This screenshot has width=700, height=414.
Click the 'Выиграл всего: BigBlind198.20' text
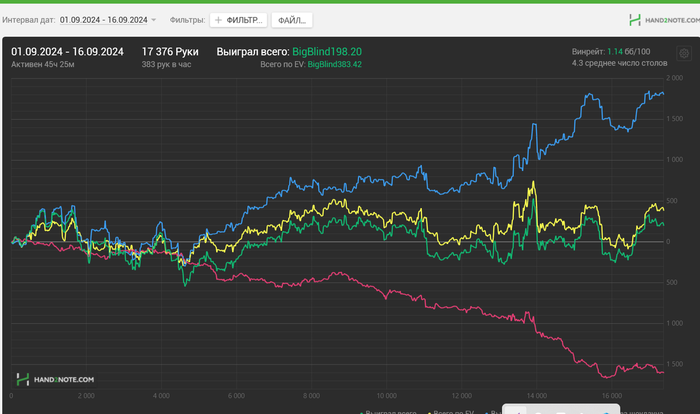point(289,52)
